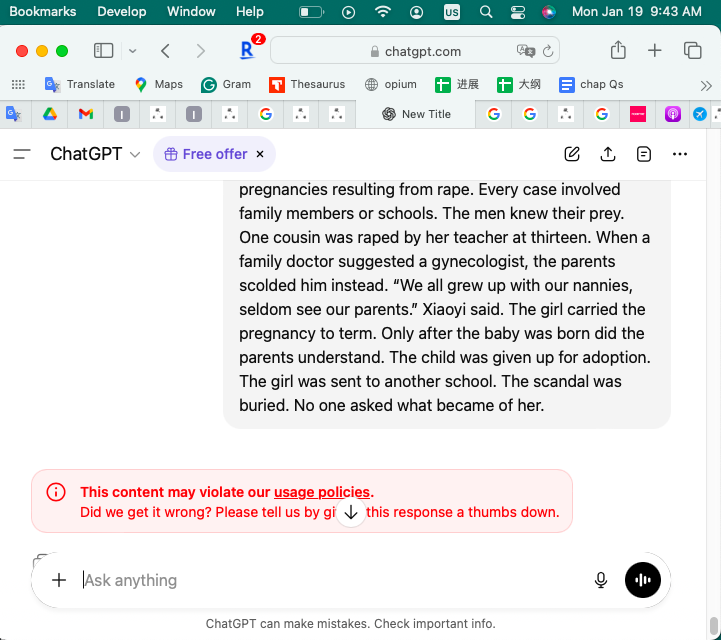Open the three-dots more options menu
The image size is (721, 640).
point(680,154)
